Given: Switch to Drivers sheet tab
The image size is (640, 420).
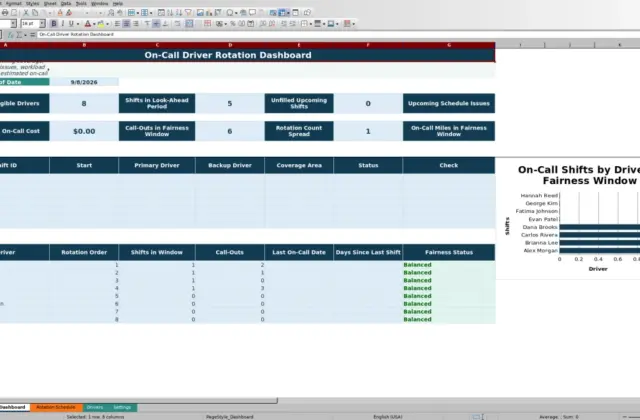Looking at the screenshot, I should (x=95, y=407).
